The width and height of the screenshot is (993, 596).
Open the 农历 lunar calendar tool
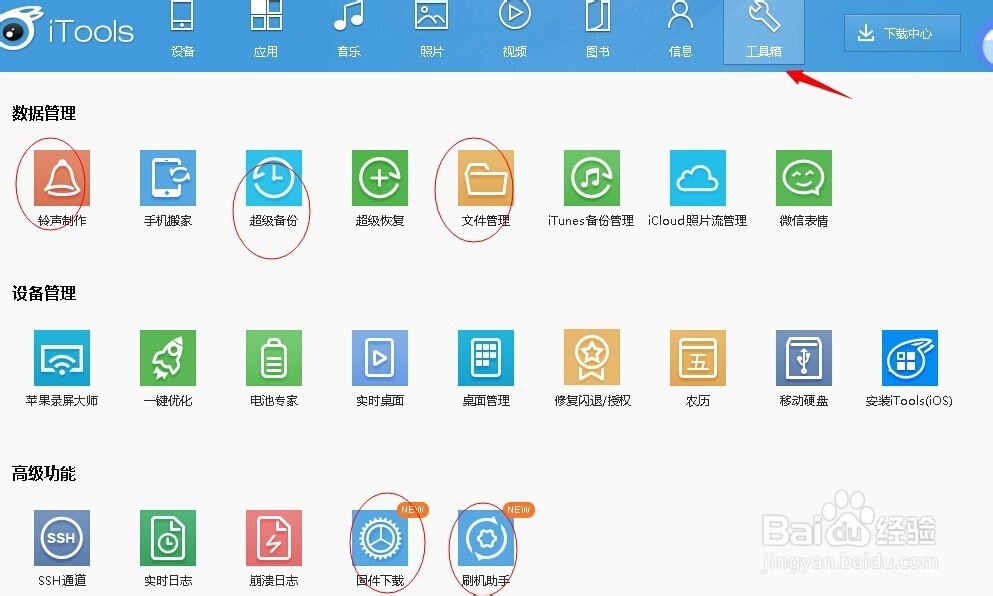(x=698, y=358)
